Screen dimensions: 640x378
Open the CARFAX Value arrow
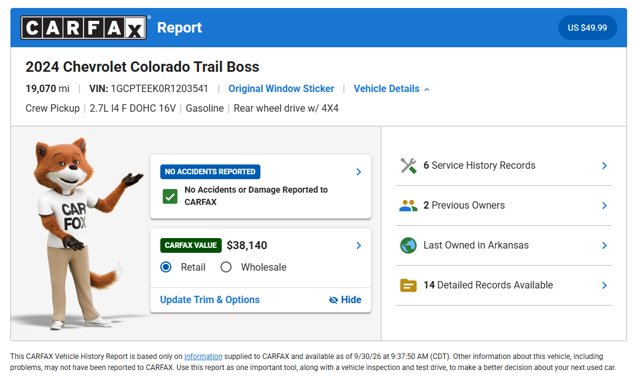(x=358, y=245)
